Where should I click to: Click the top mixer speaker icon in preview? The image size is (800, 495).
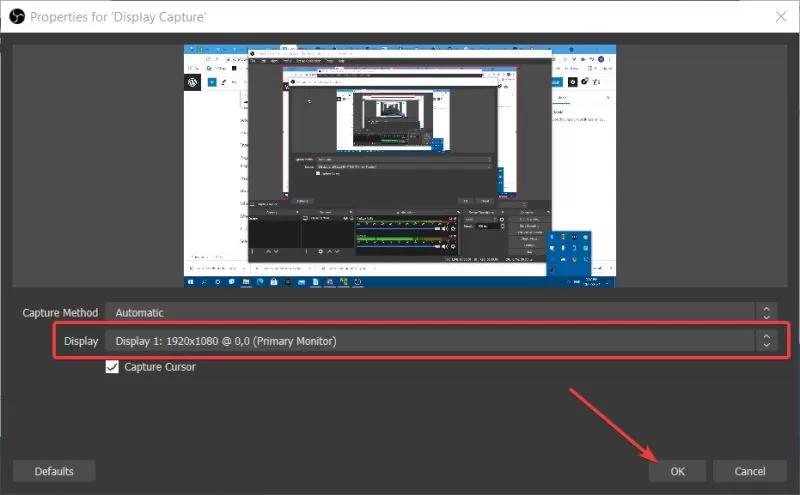coord(444,229)
